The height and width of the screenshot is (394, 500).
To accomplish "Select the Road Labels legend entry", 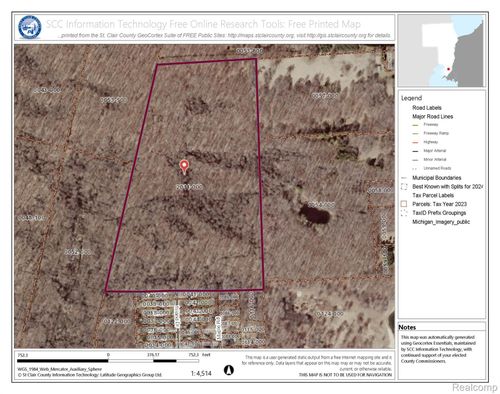I will pos(427,108).
